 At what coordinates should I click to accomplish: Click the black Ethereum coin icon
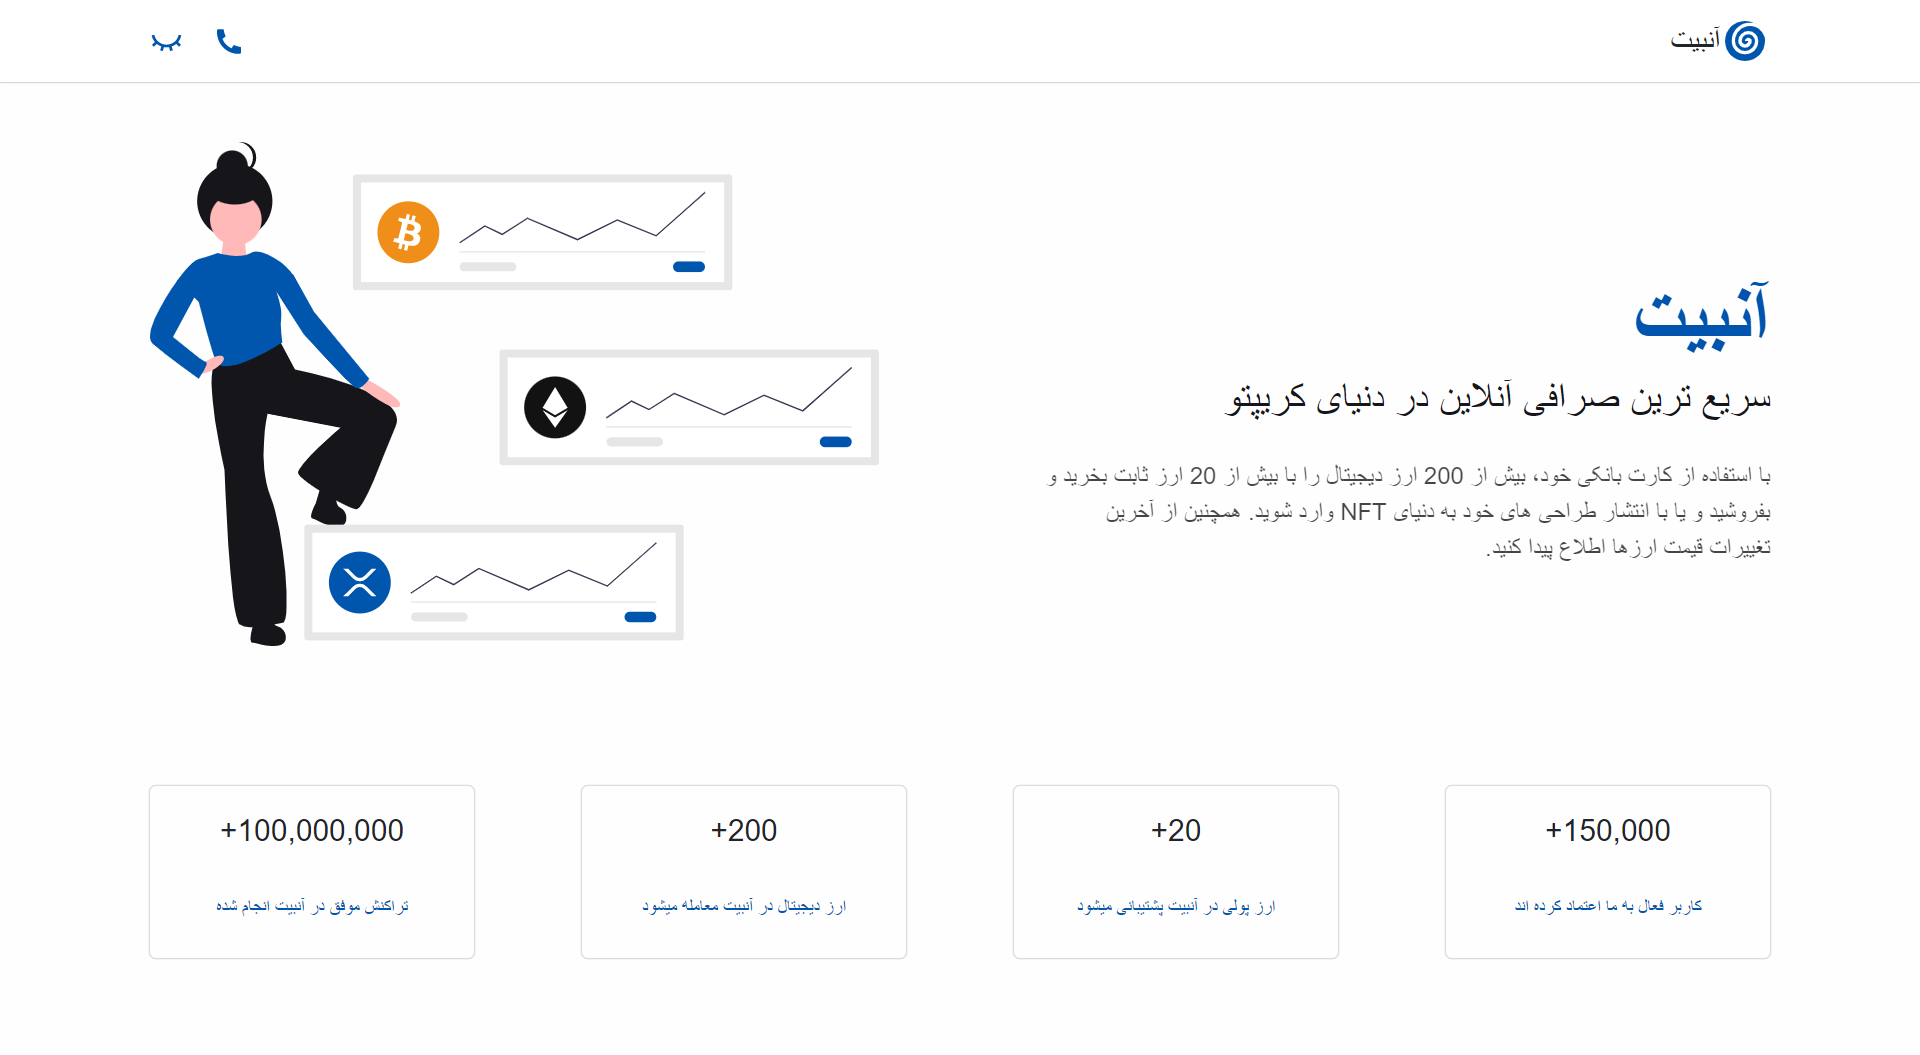click(x=555, y=407)
